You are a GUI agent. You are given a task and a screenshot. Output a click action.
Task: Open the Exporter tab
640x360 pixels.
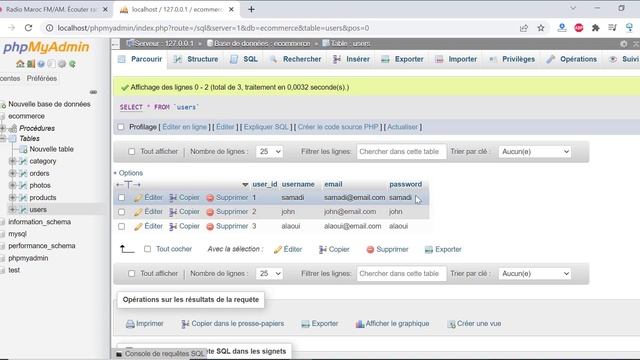click(x=402, y=59)
